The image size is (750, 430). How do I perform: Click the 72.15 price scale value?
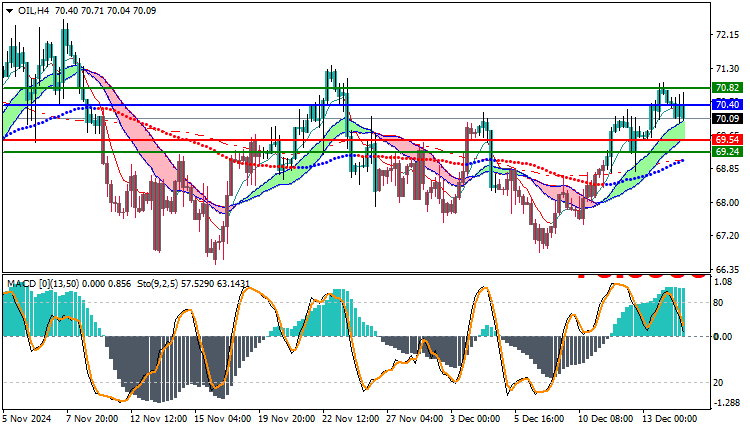click(x=727, y=35)
